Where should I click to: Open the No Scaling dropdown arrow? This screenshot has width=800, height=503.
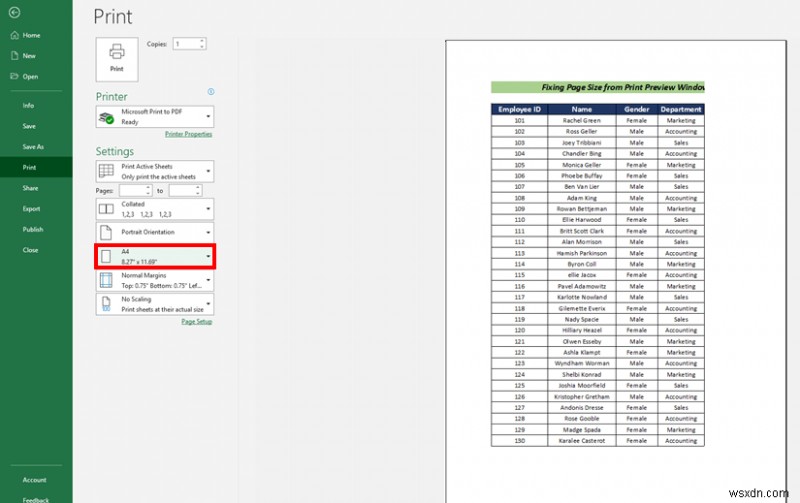(208, 304)
